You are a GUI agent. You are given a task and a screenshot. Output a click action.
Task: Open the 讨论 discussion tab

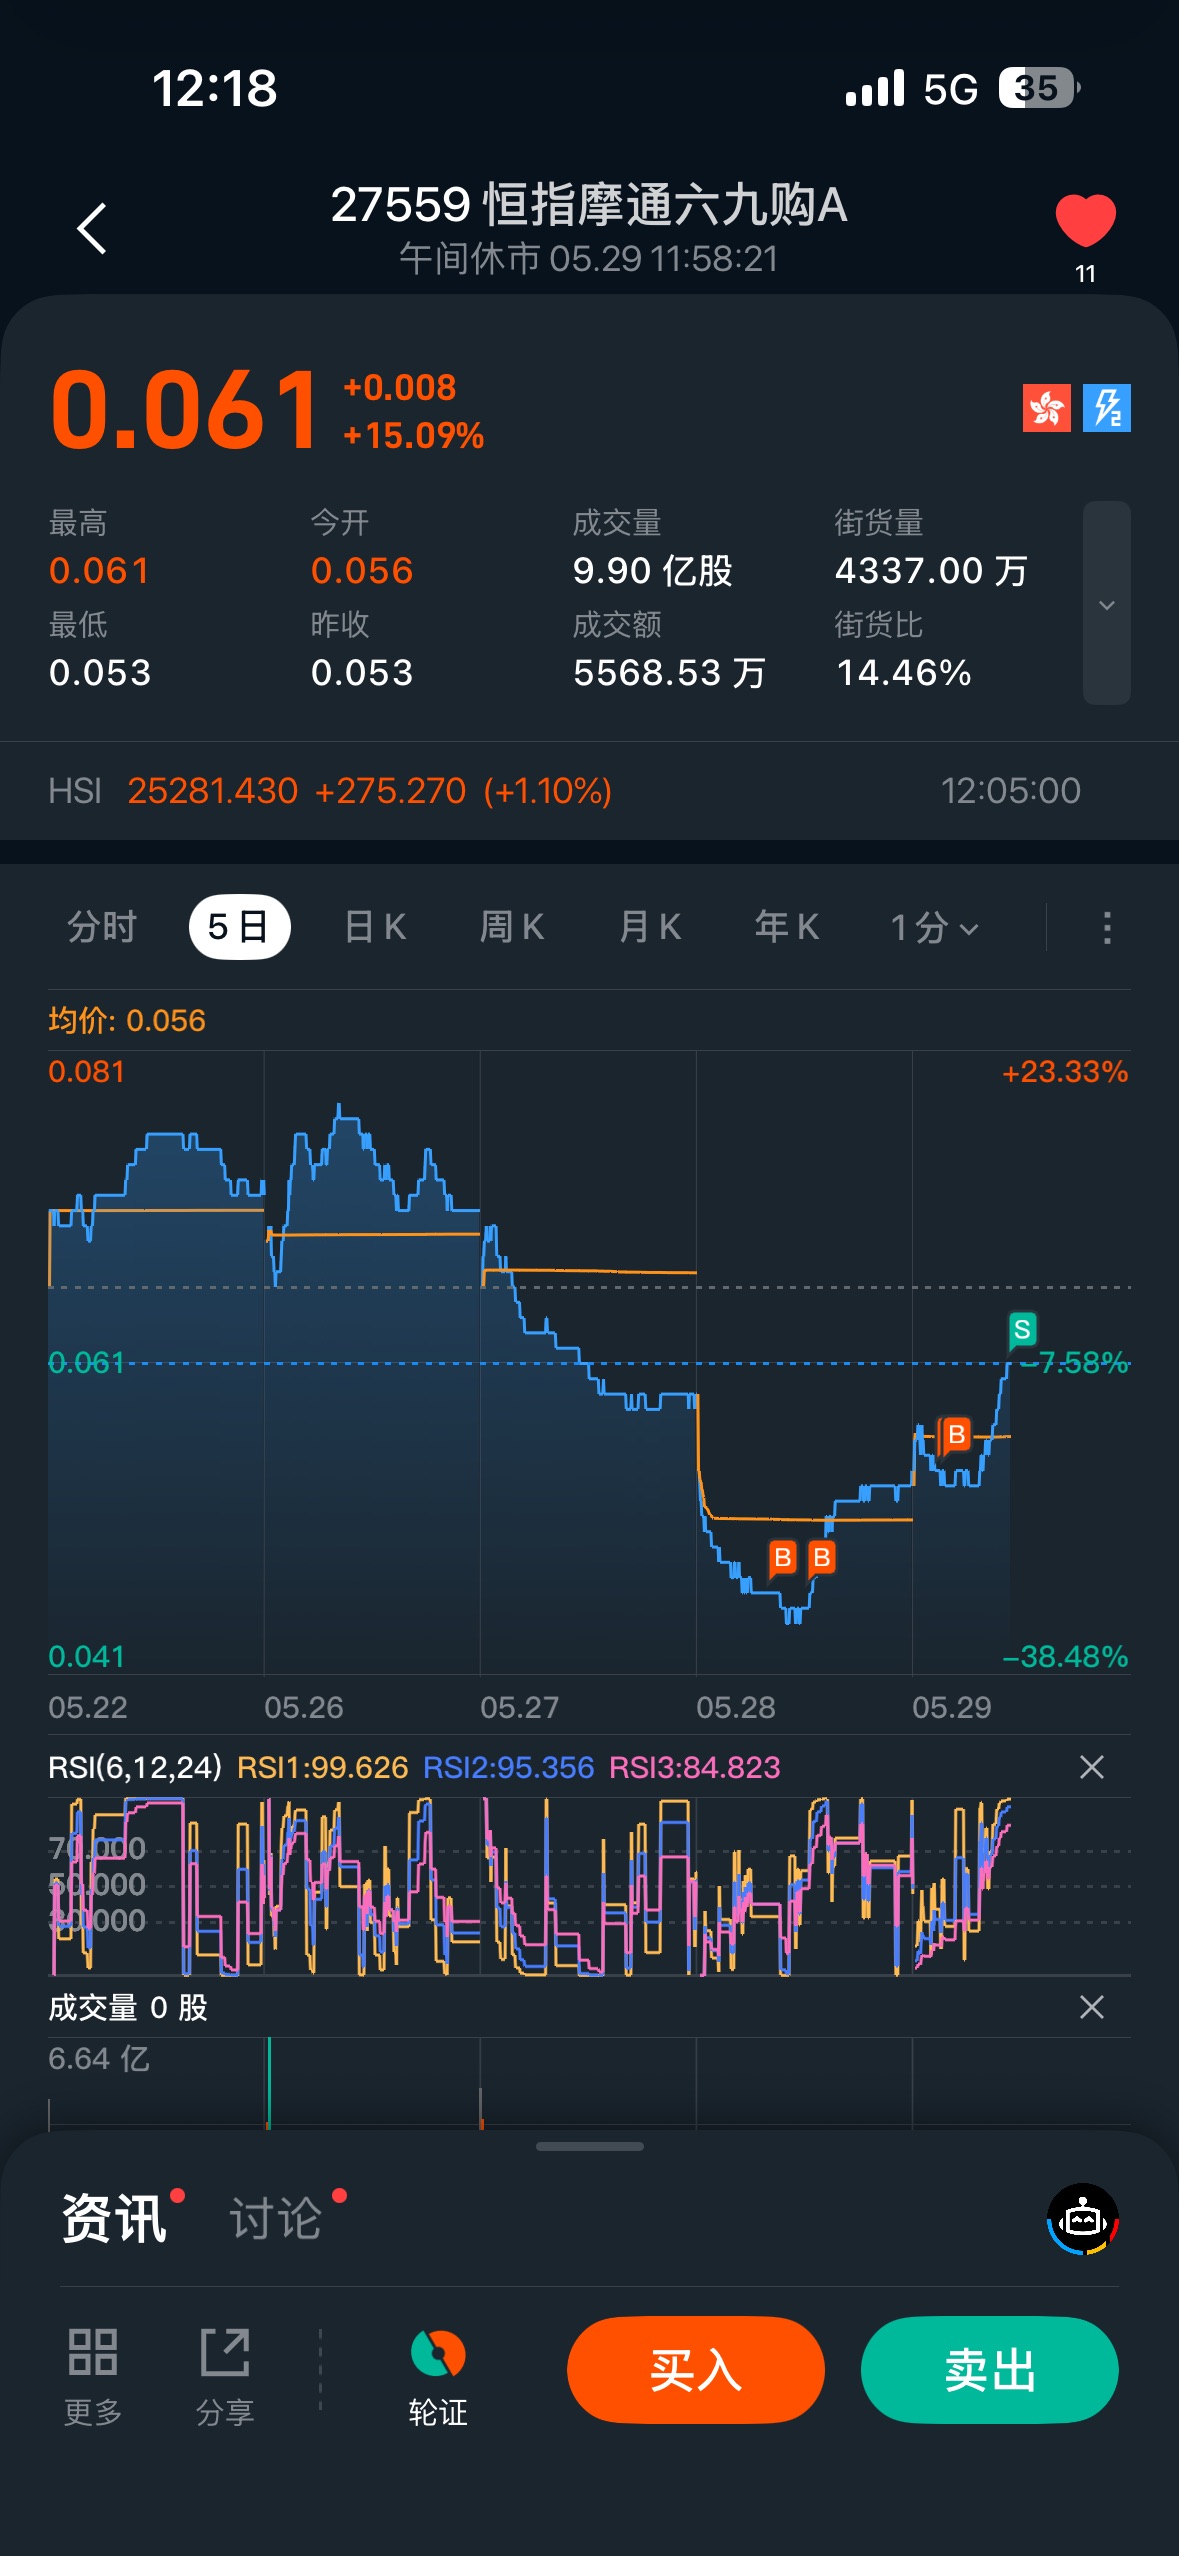[x=276, y=2219]
